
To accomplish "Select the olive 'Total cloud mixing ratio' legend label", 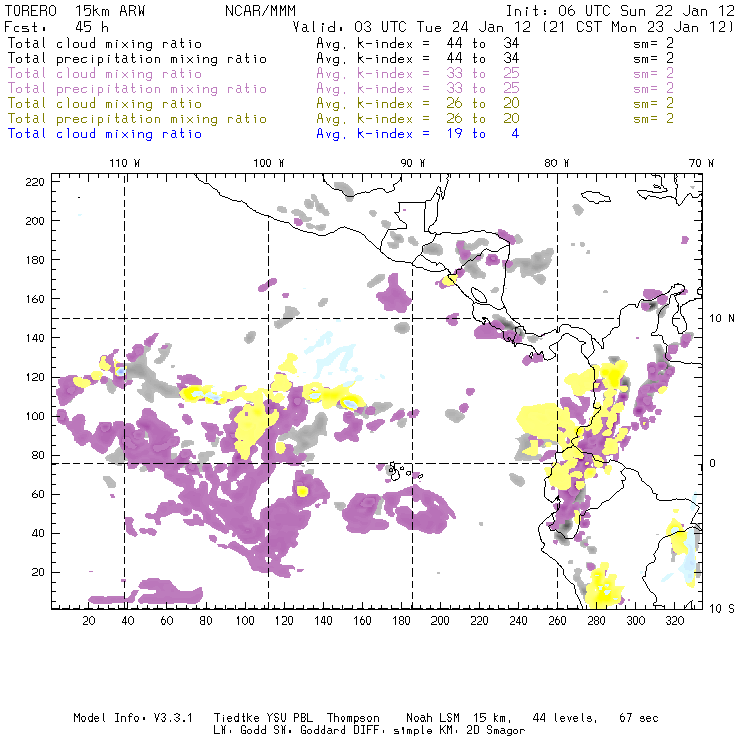I will coord(105,103).
